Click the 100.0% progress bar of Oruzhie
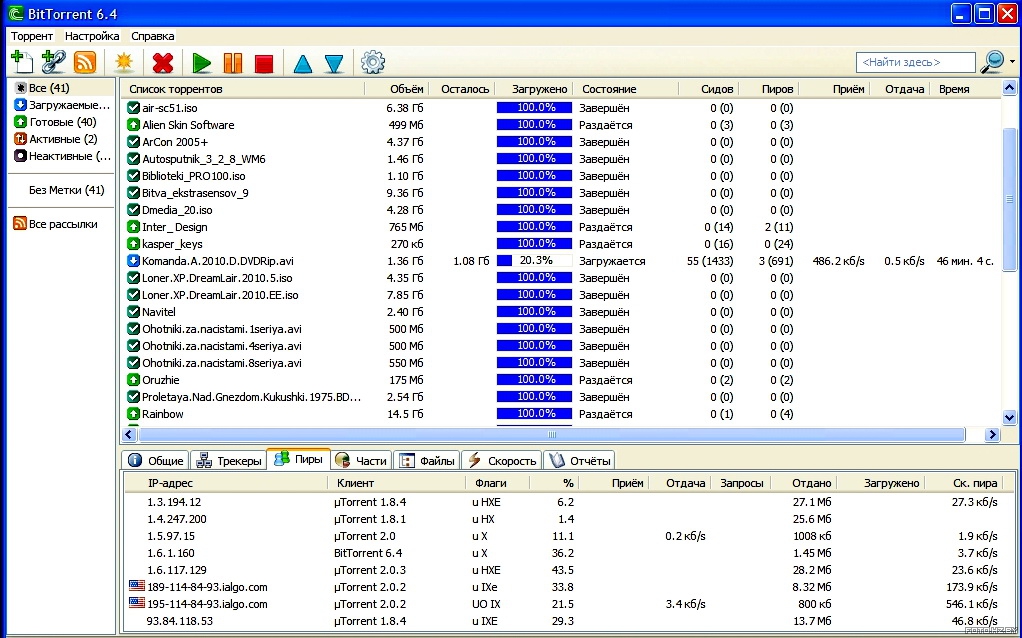 click(x=534, y=380)
